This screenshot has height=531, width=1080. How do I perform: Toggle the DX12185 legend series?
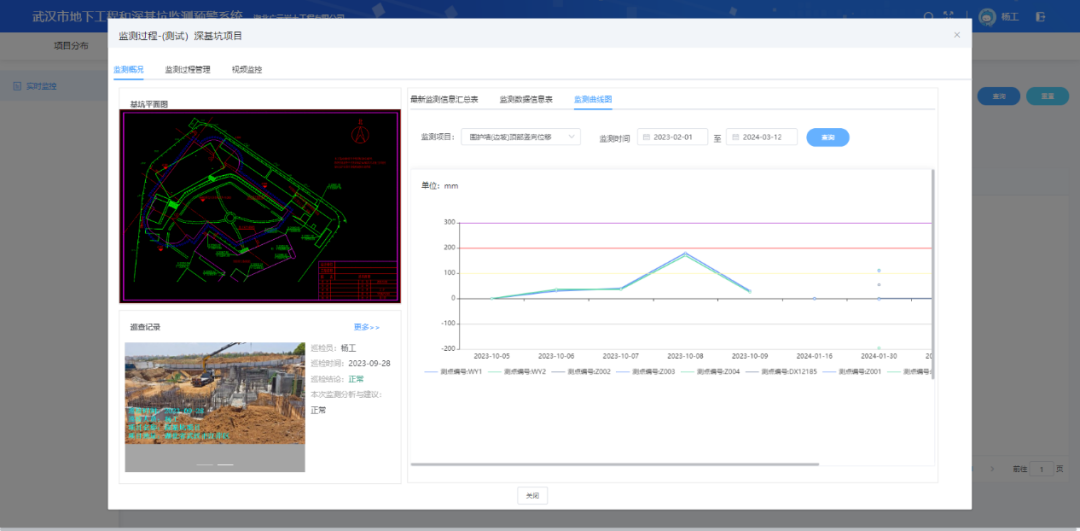[x=783, y=371]
